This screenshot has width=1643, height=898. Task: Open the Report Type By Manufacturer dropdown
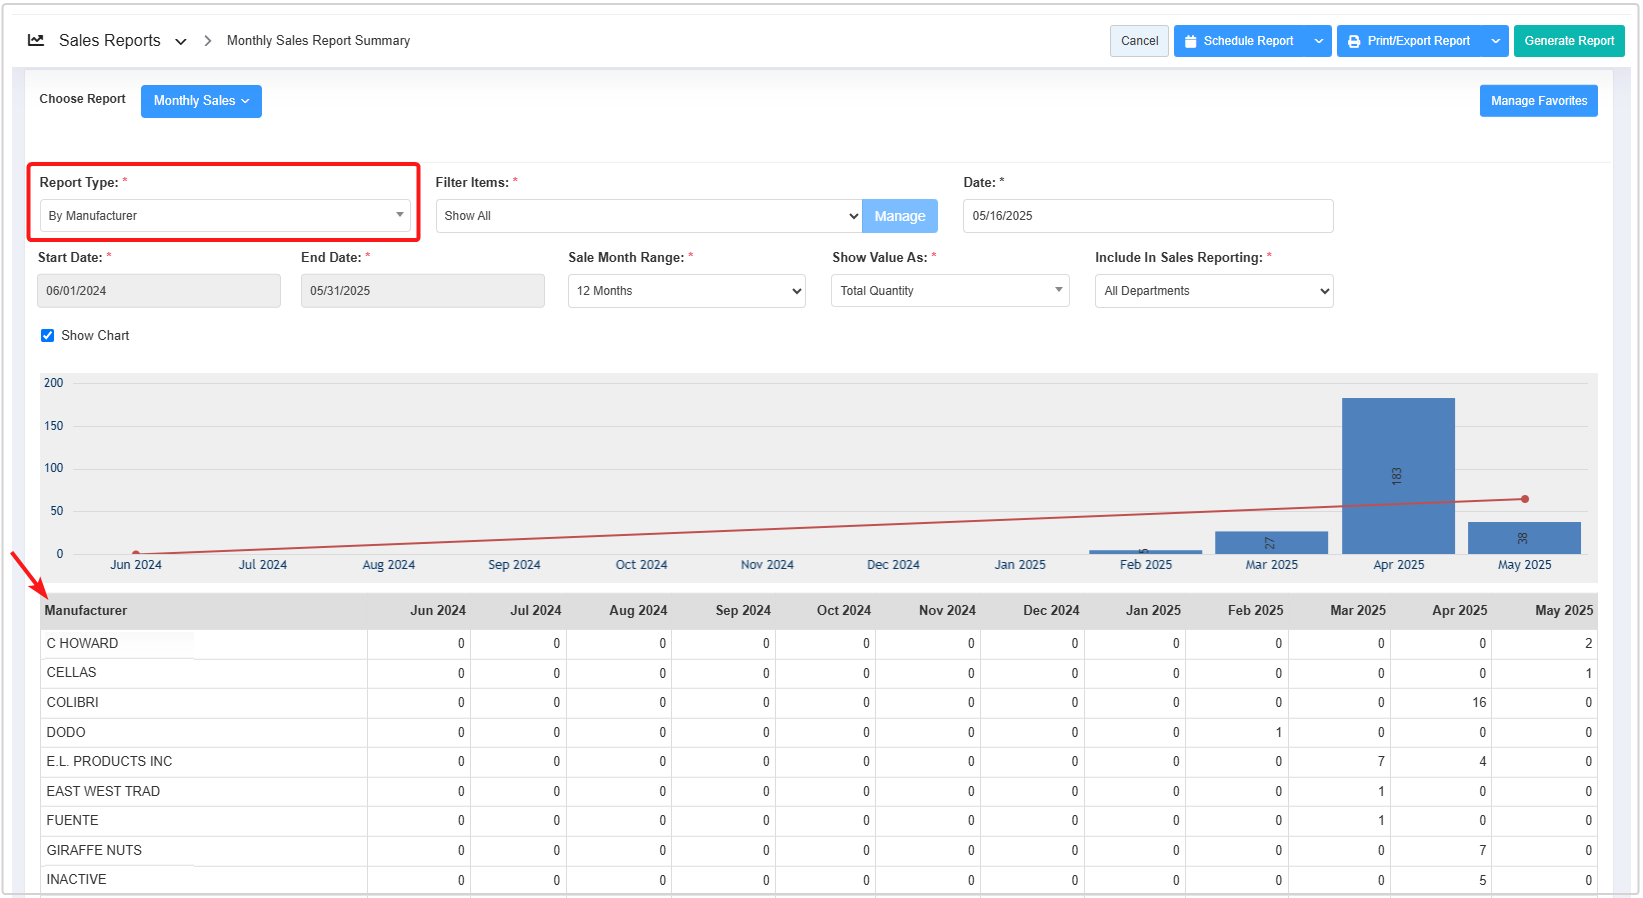225,216
